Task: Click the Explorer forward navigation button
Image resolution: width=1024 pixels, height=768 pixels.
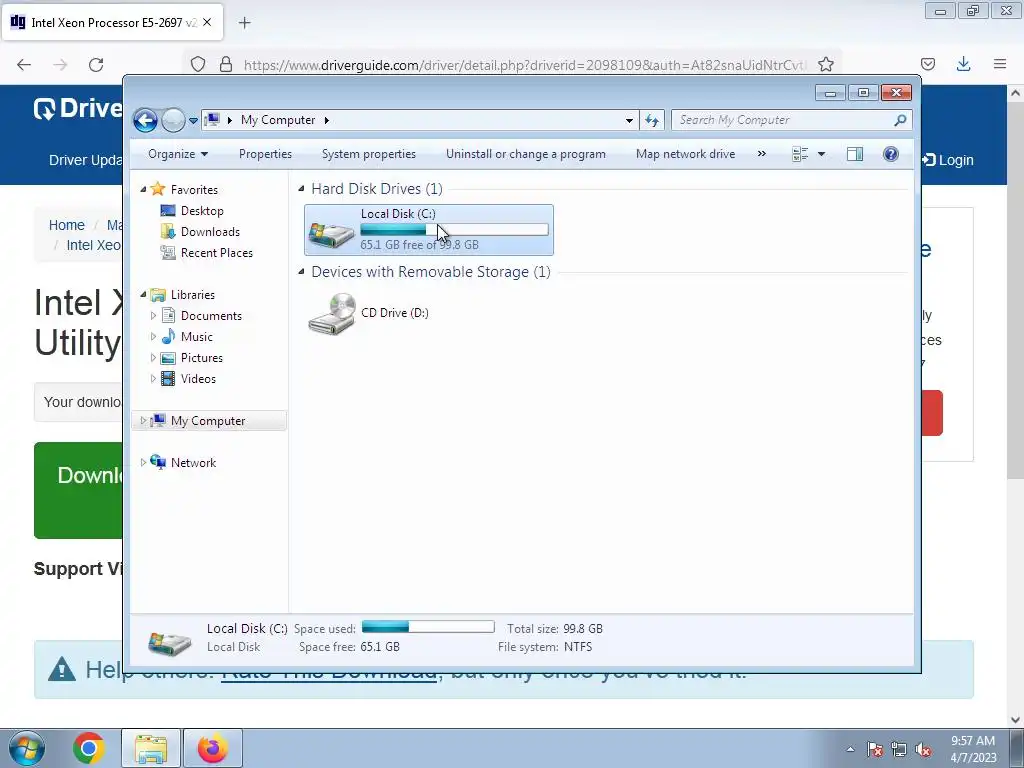Action: 173,120
